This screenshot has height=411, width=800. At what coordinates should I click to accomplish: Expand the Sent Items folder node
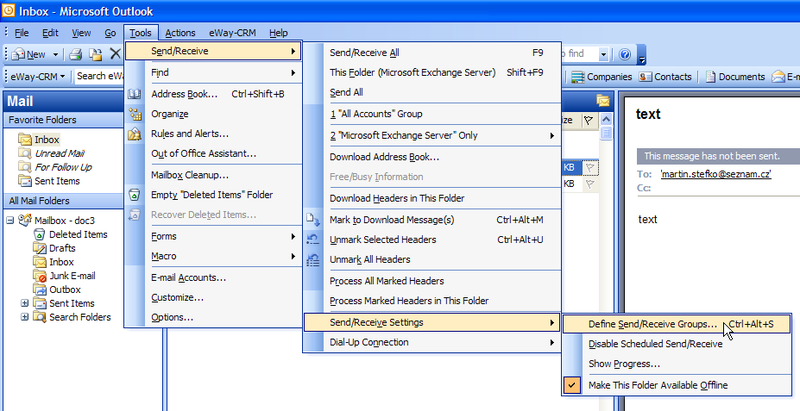click(24, 303)
